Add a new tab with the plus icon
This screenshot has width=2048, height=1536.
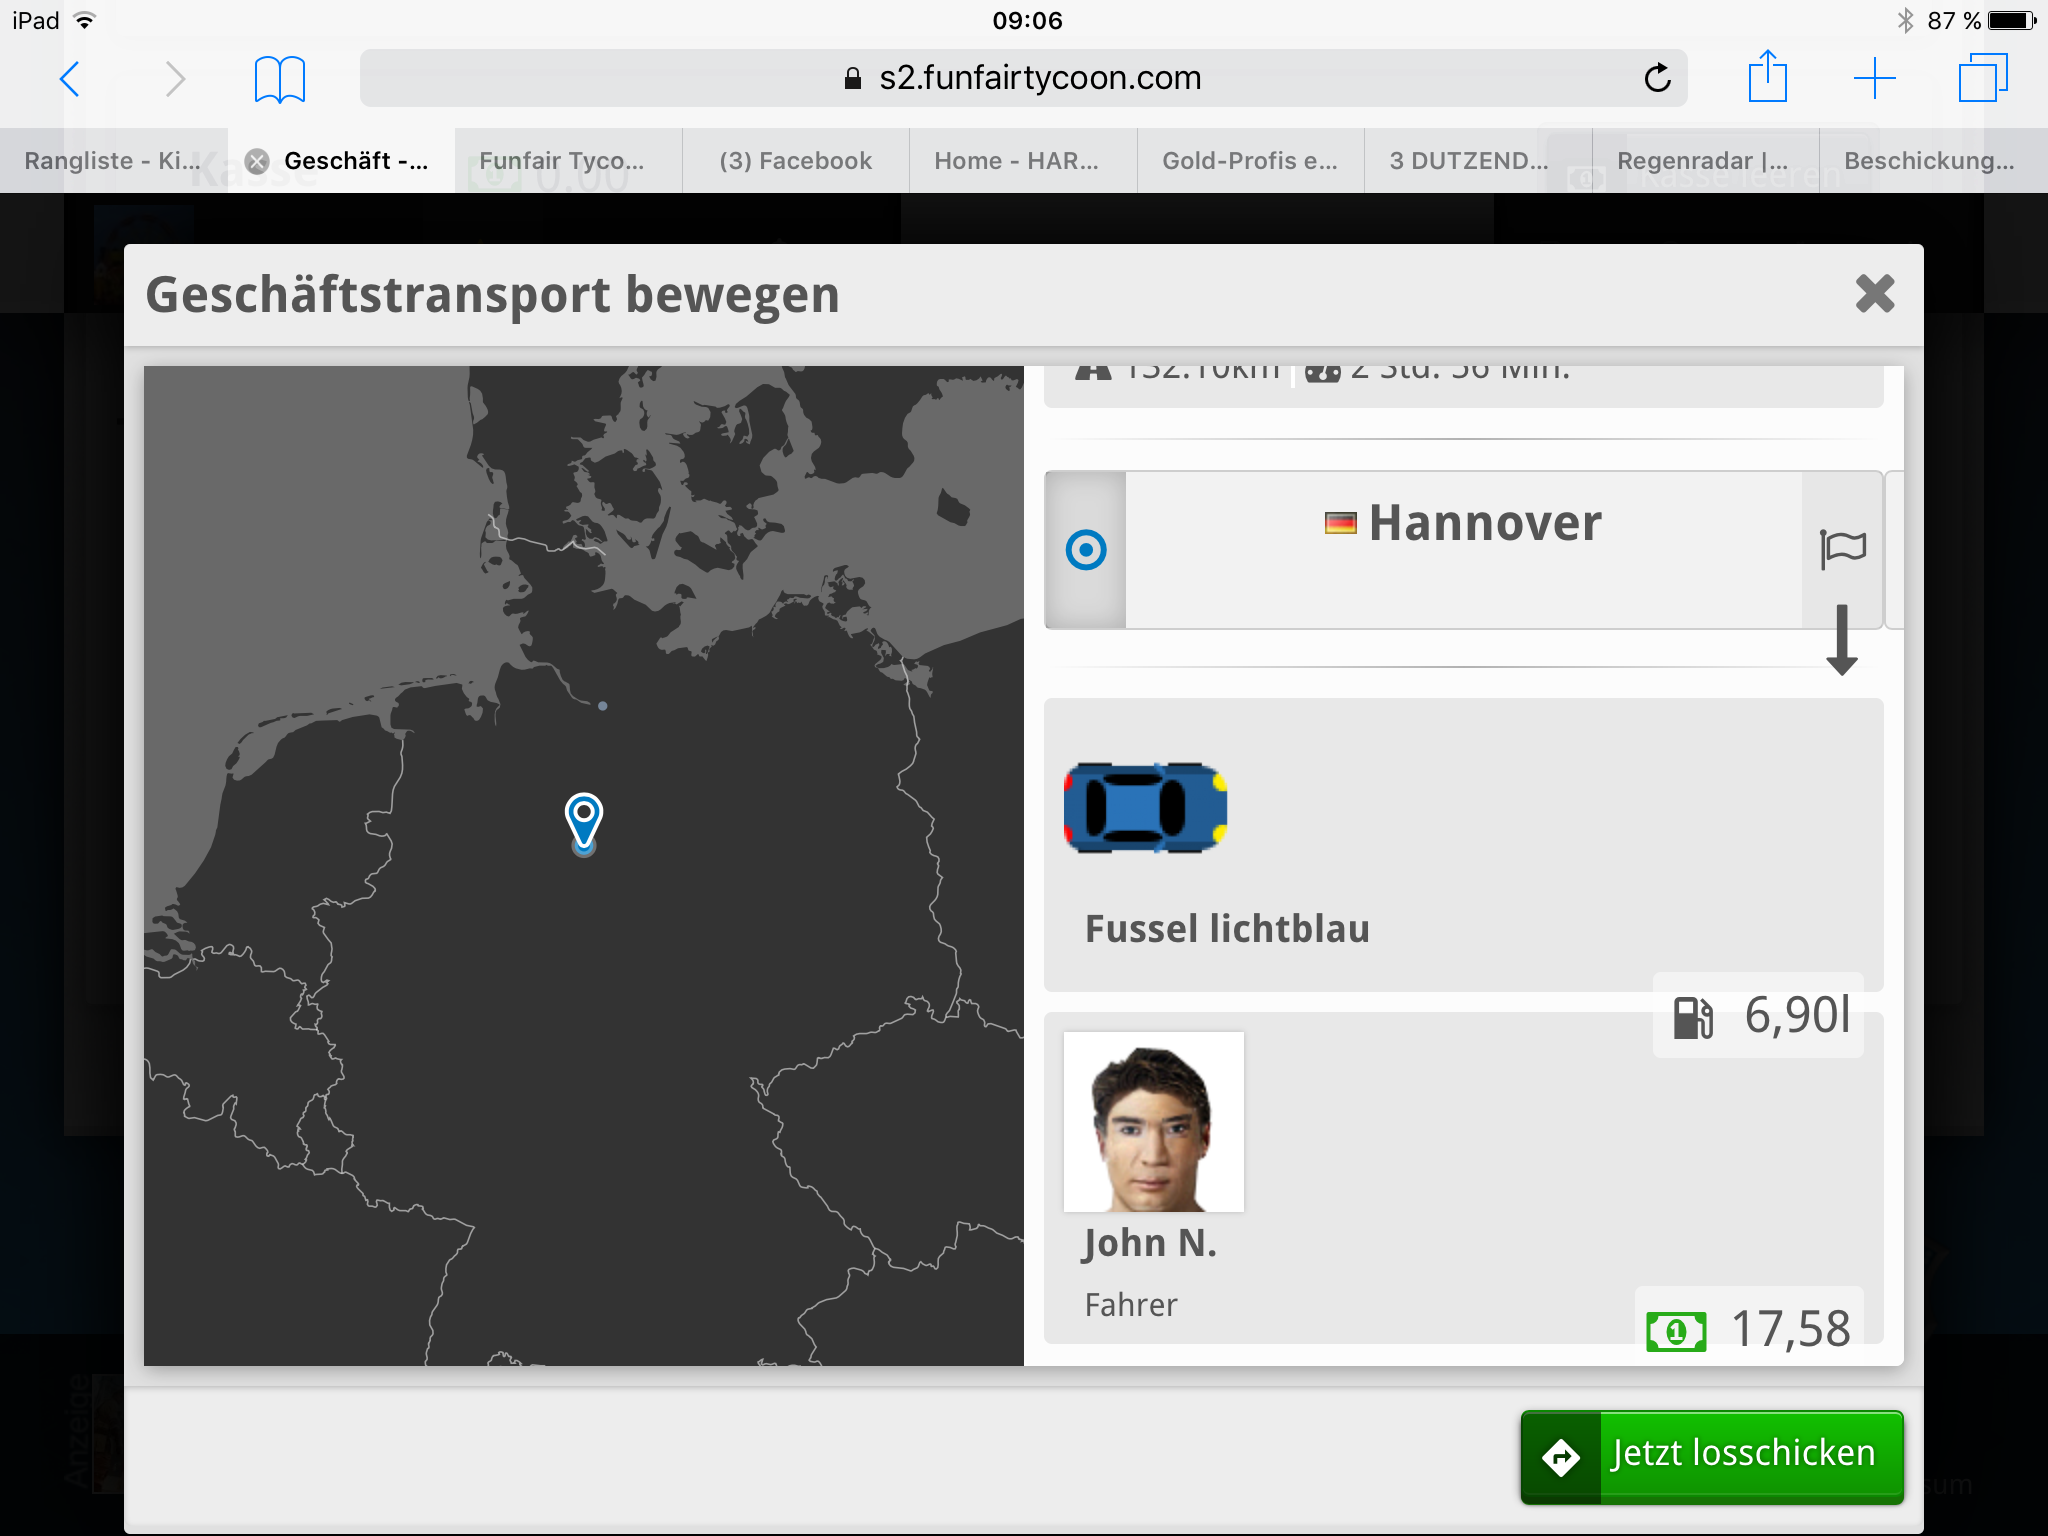pos(1874,78)
